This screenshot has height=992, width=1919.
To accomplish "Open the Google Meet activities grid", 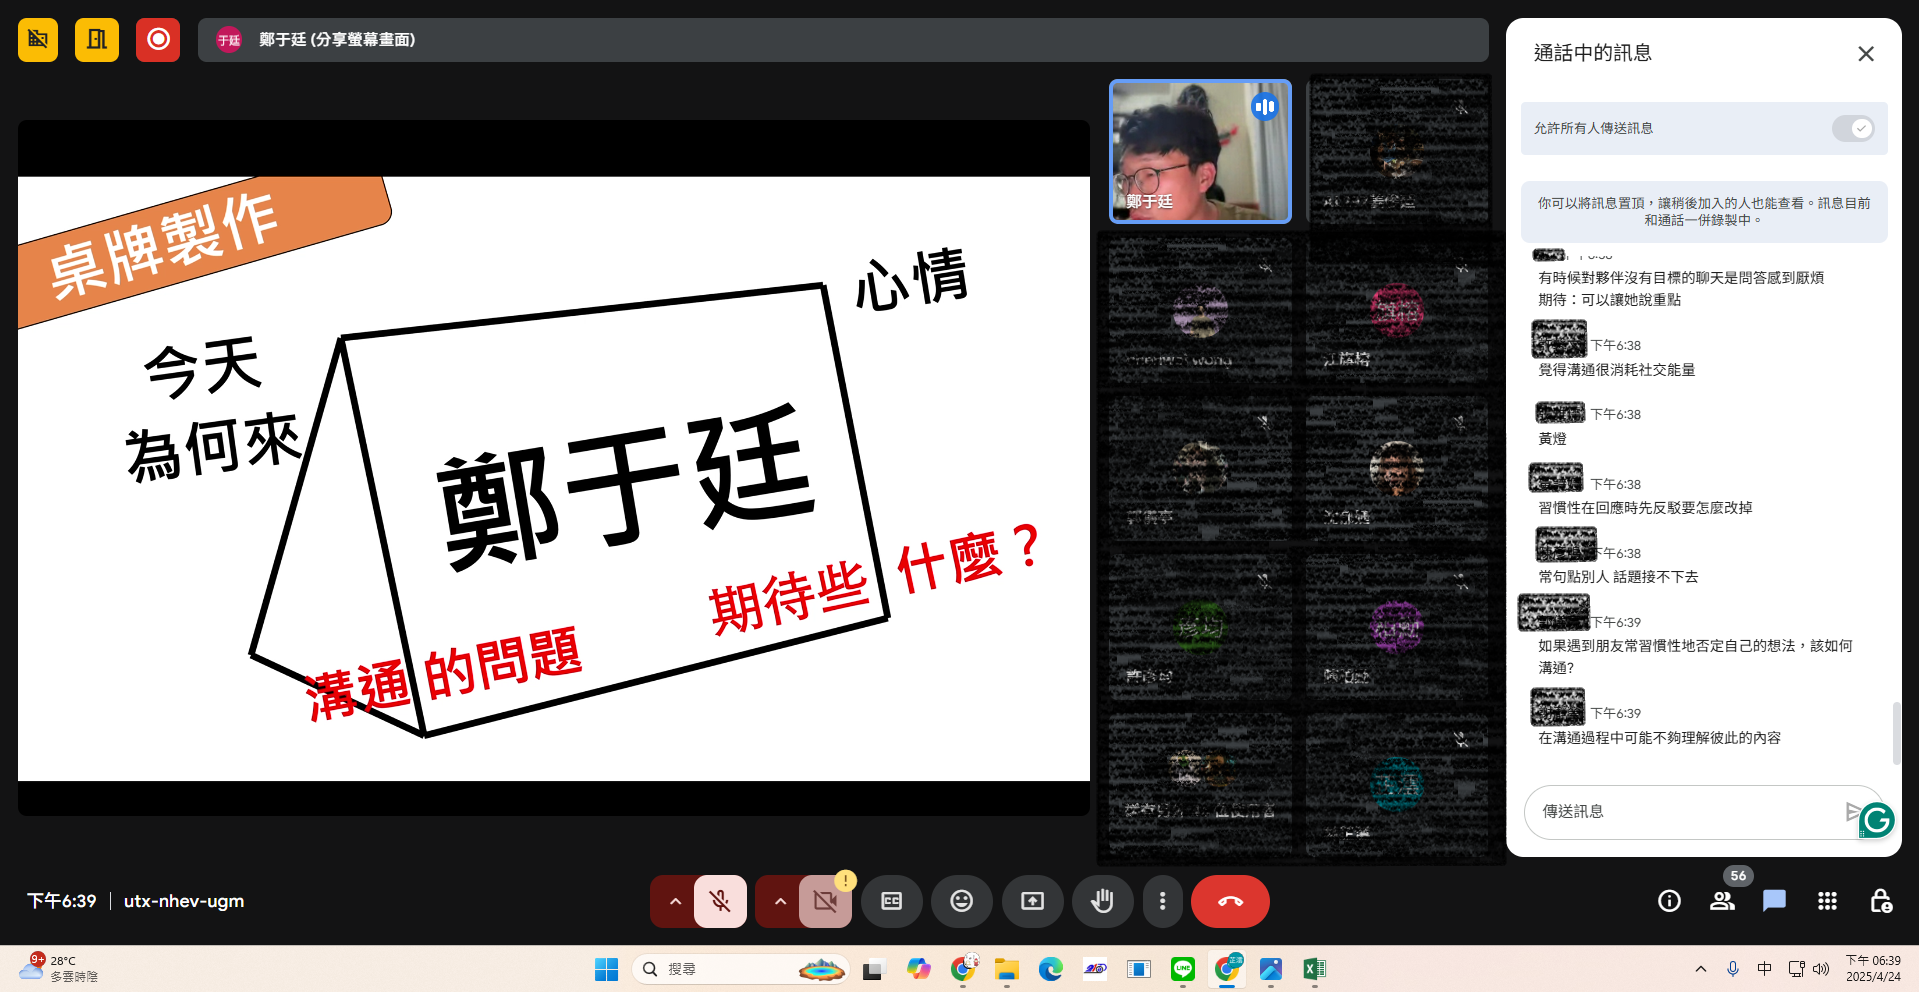I will 1827,901.
